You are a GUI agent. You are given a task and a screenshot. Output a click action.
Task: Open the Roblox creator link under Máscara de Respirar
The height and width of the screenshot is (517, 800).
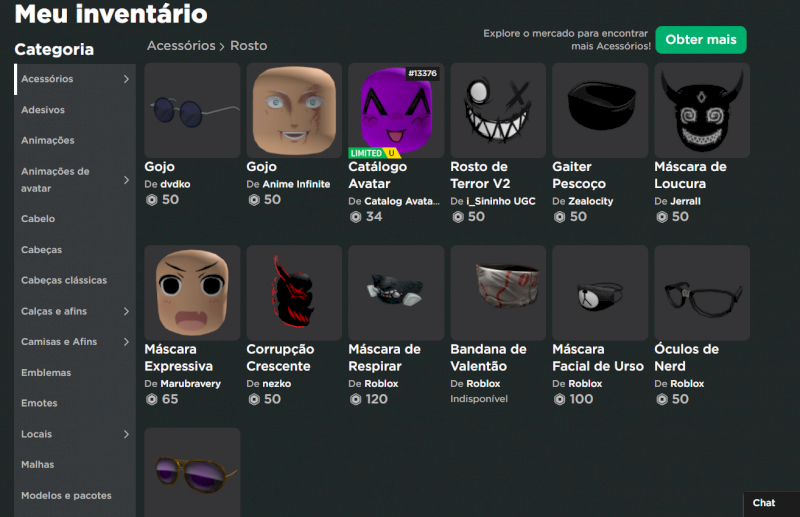click(381, 383)
